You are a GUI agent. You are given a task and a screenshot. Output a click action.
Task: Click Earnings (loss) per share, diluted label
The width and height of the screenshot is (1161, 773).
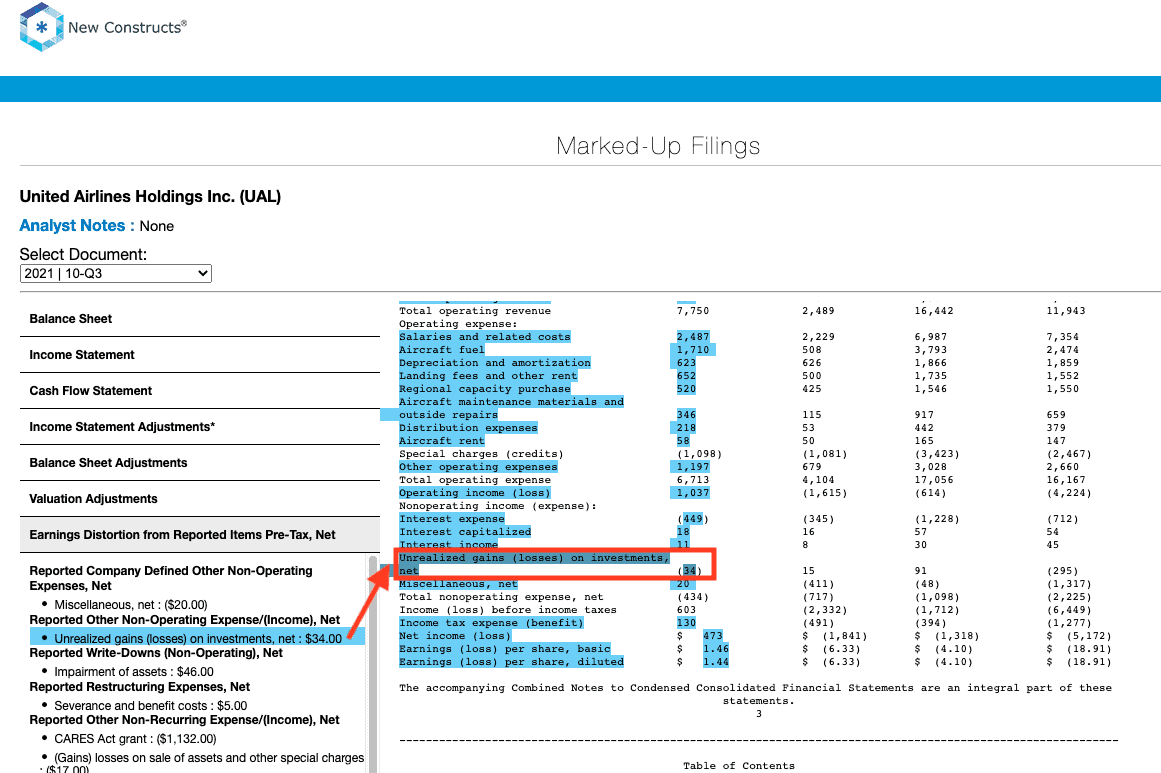pos(512,662)
